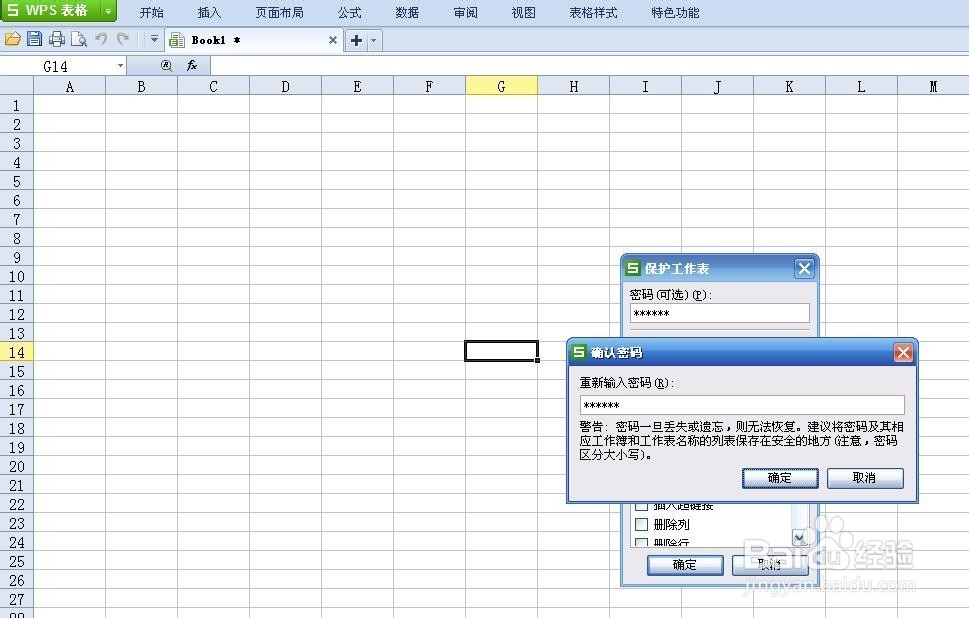Open the Name Box dropdown
969x618 pixels.
[121, 64]
